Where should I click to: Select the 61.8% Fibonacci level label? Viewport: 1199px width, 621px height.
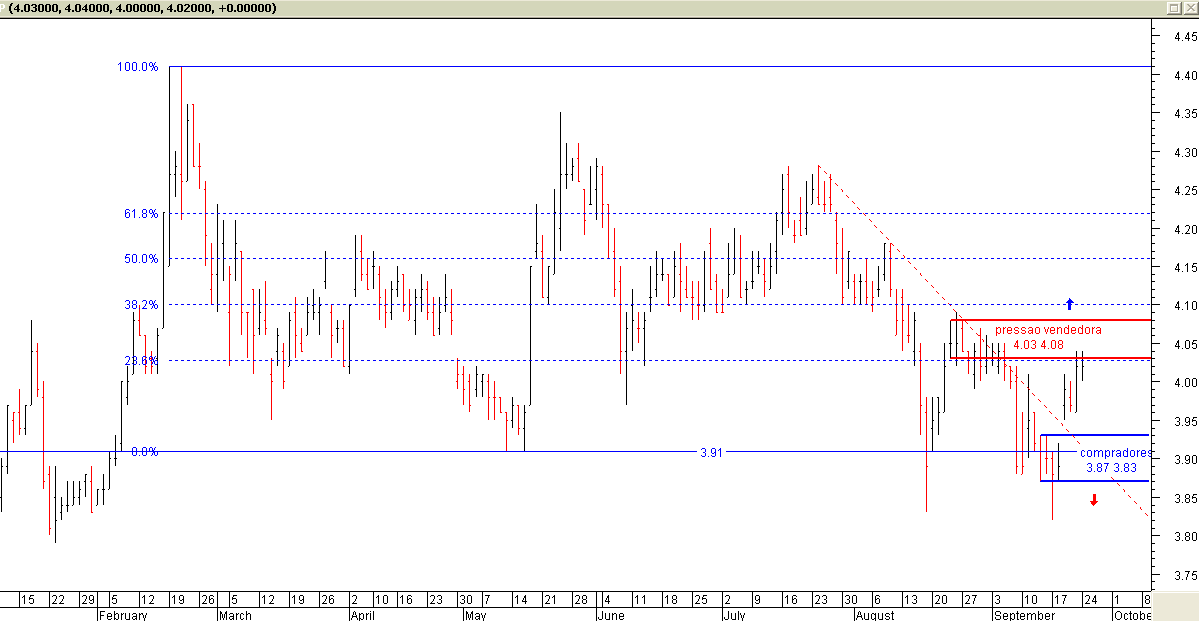pos(141,213)
